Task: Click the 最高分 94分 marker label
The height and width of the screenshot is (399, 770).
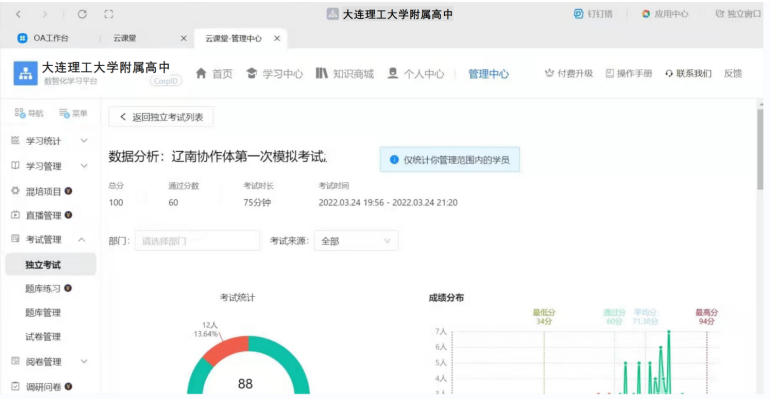Action: coord(707,317)
